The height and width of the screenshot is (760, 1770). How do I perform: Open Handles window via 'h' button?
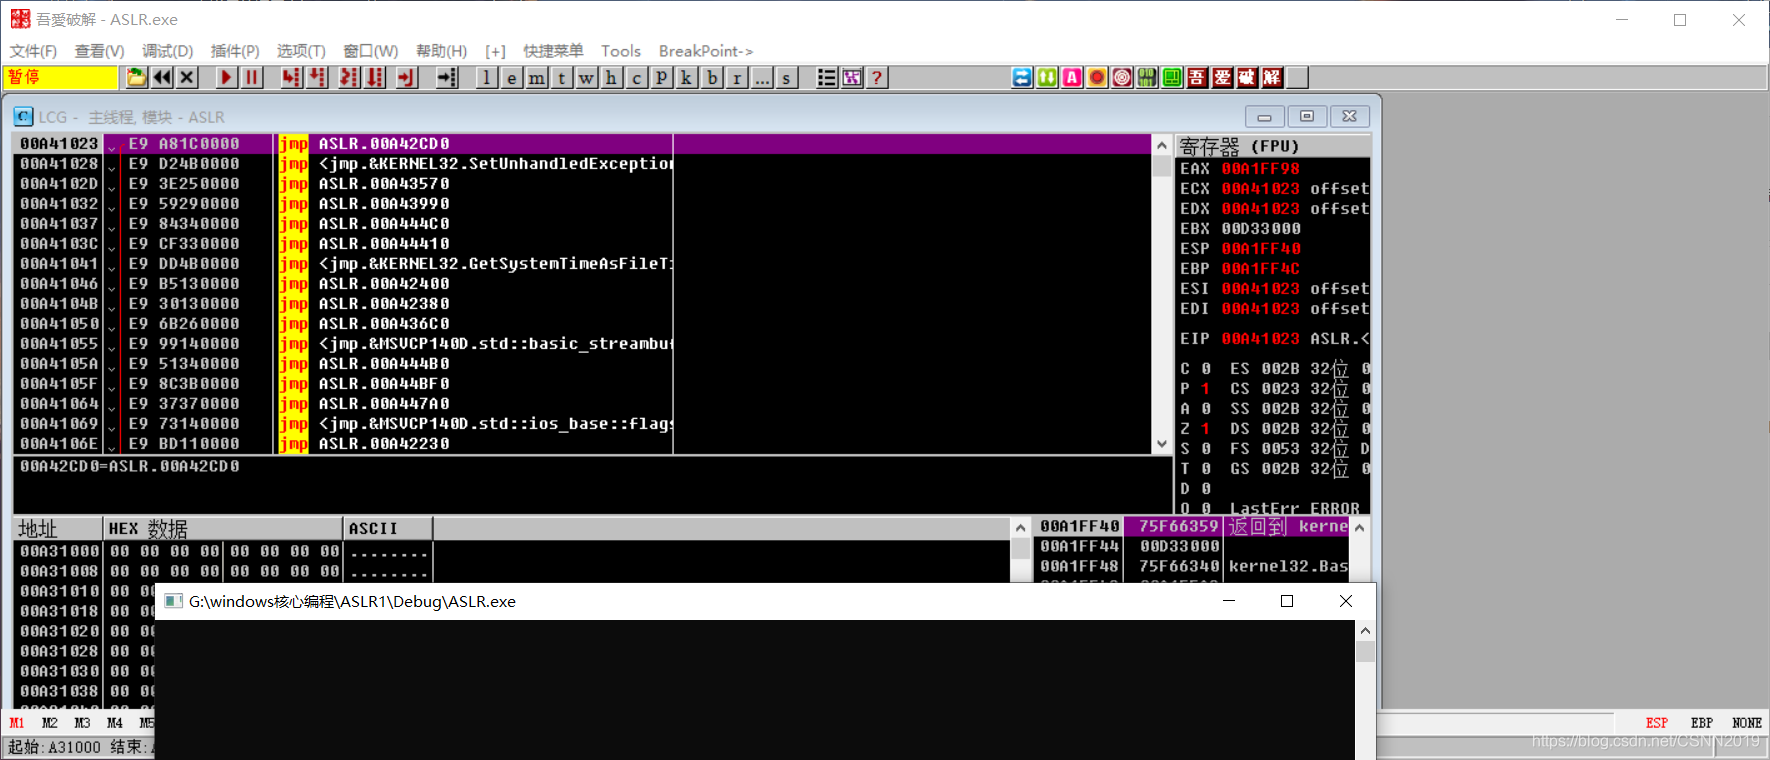pyautogui.click(x=612, y=77)
